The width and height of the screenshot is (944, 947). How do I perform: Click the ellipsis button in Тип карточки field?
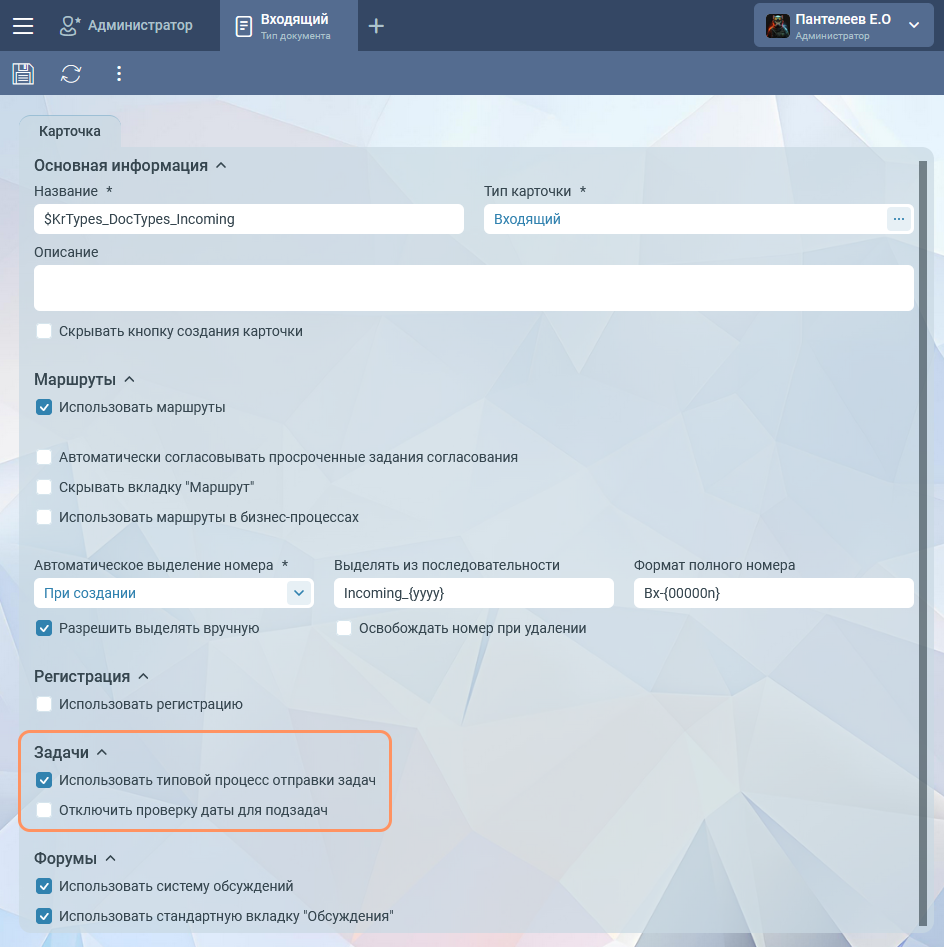(898, 219)
